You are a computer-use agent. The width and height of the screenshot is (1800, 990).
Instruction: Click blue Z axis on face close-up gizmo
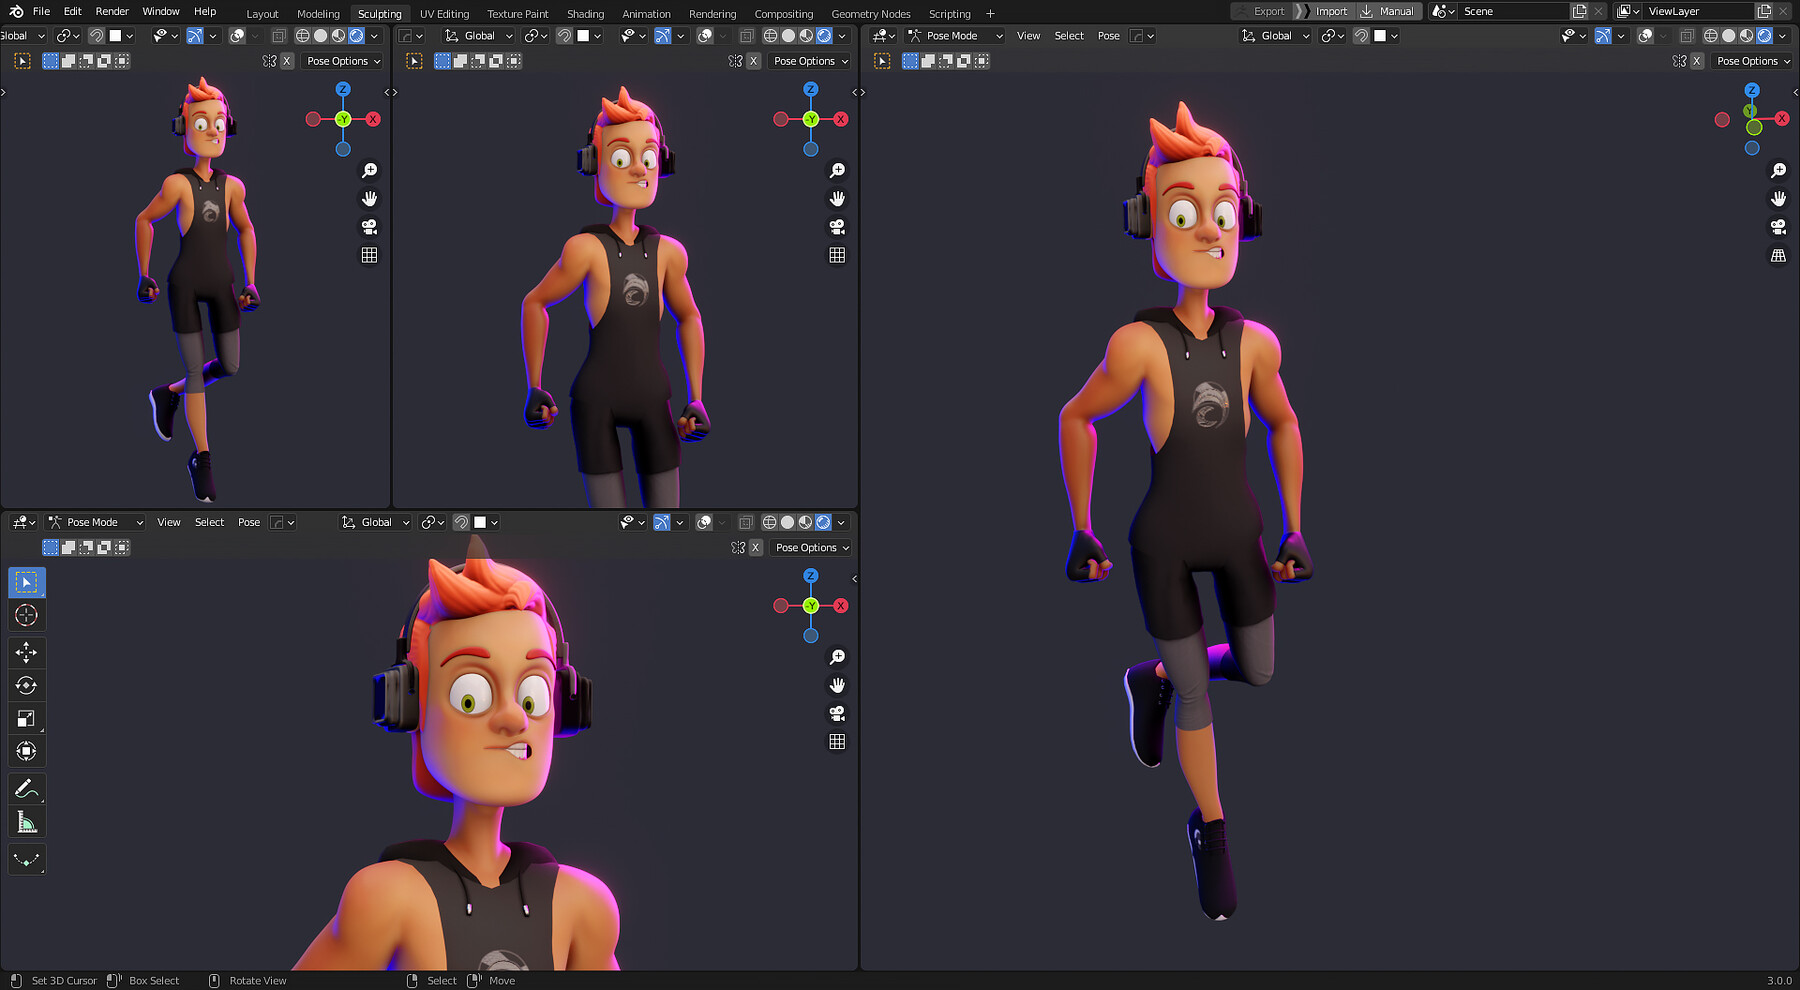811,576
